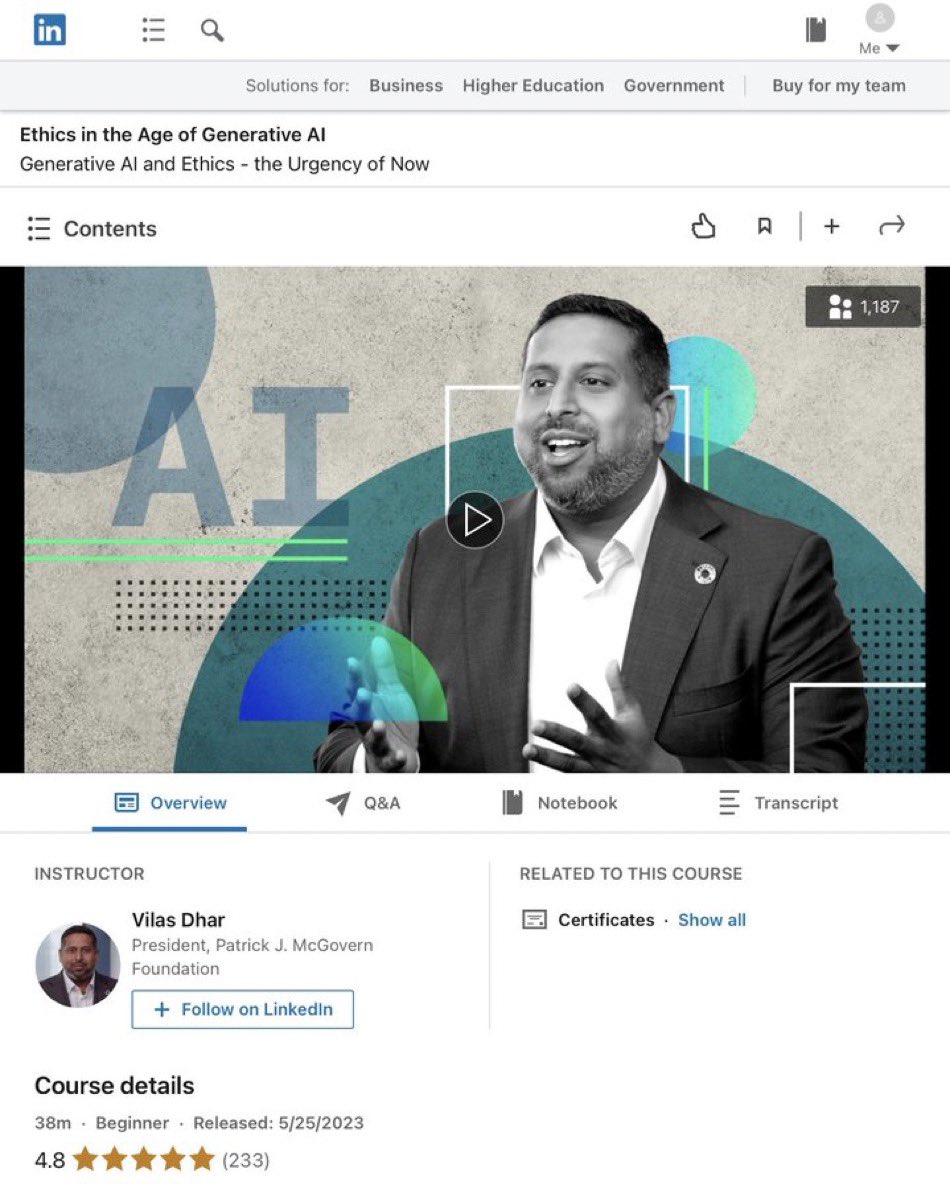Open the browse list icon in header
This screenshot has width=950, height=1189.
[x=153, y=30]
